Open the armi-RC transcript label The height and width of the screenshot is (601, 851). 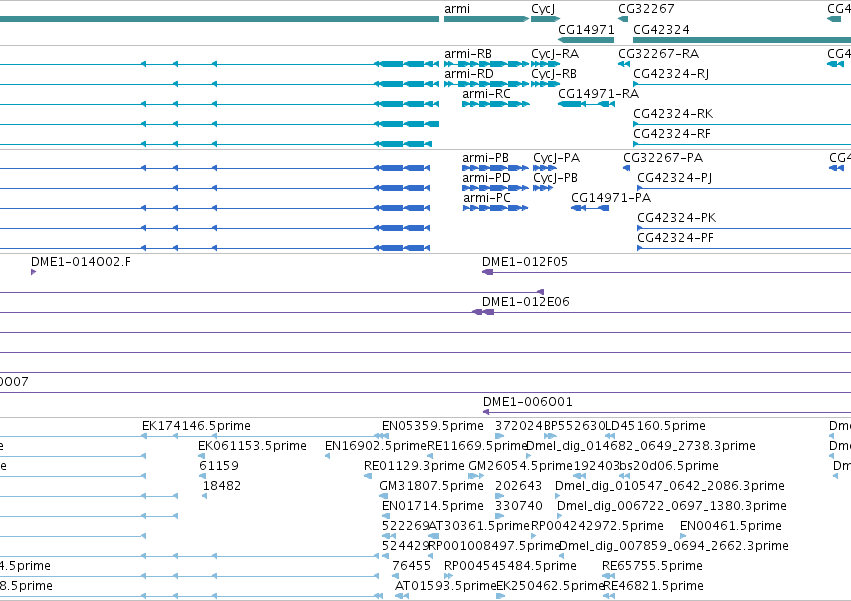tap(486, 94)
